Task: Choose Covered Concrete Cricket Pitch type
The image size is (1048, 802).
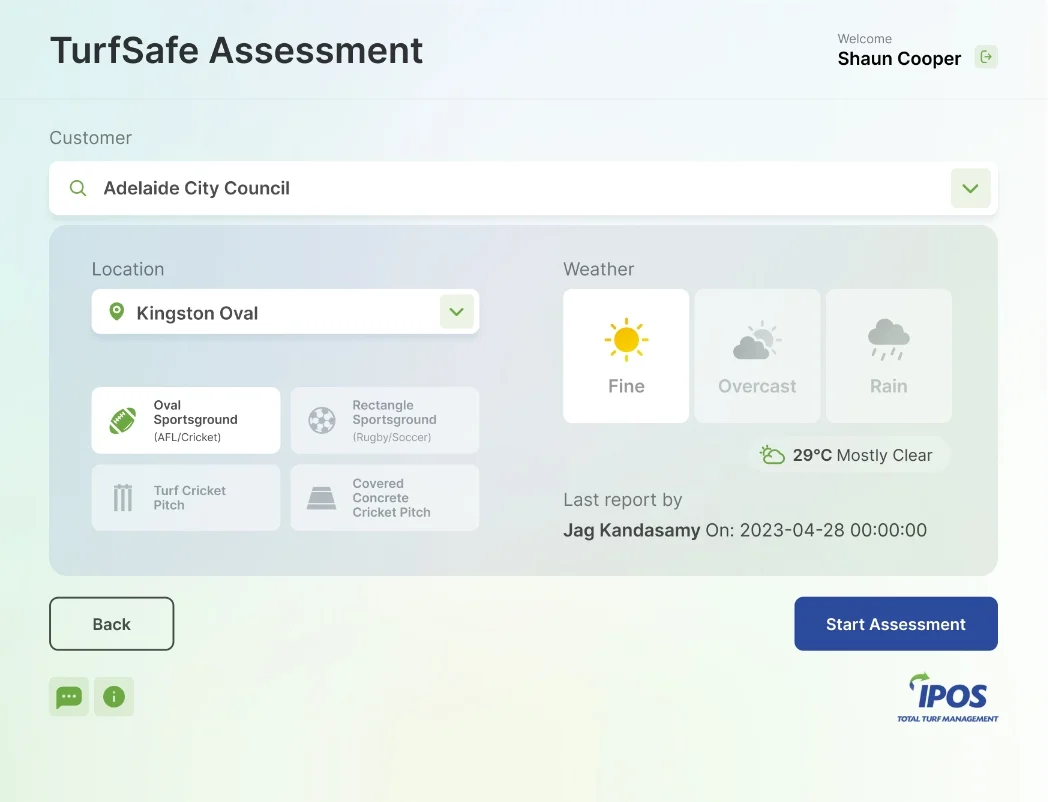Action: pos(385,497)
